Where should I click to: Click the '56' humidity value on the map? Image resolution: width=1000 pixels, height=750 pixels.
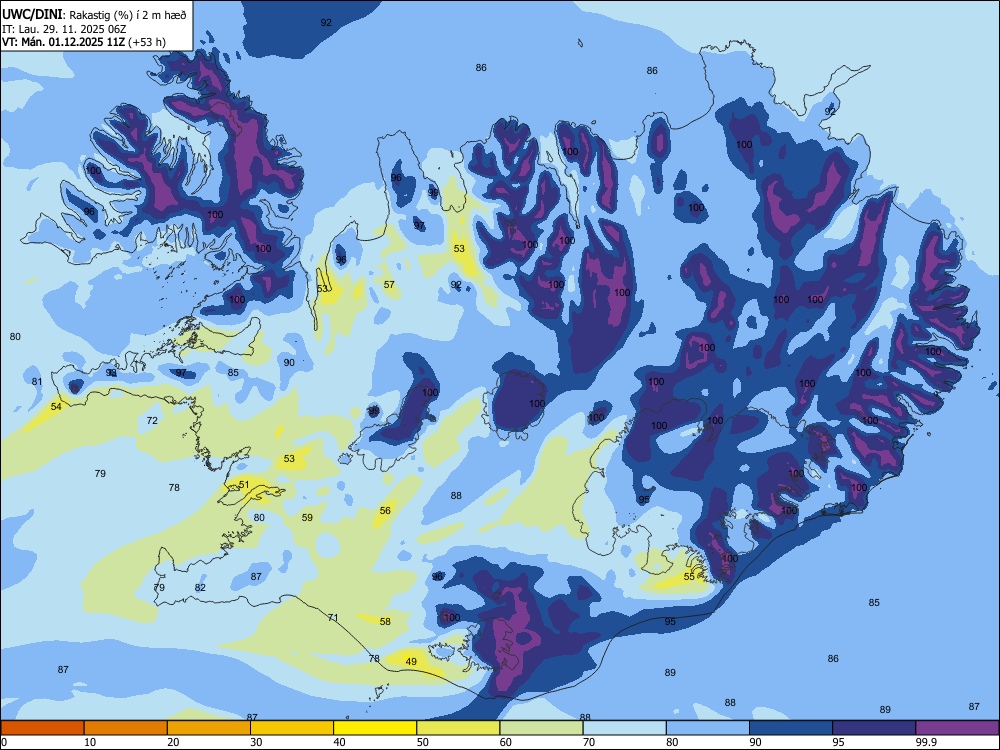[x=385, y=510]
